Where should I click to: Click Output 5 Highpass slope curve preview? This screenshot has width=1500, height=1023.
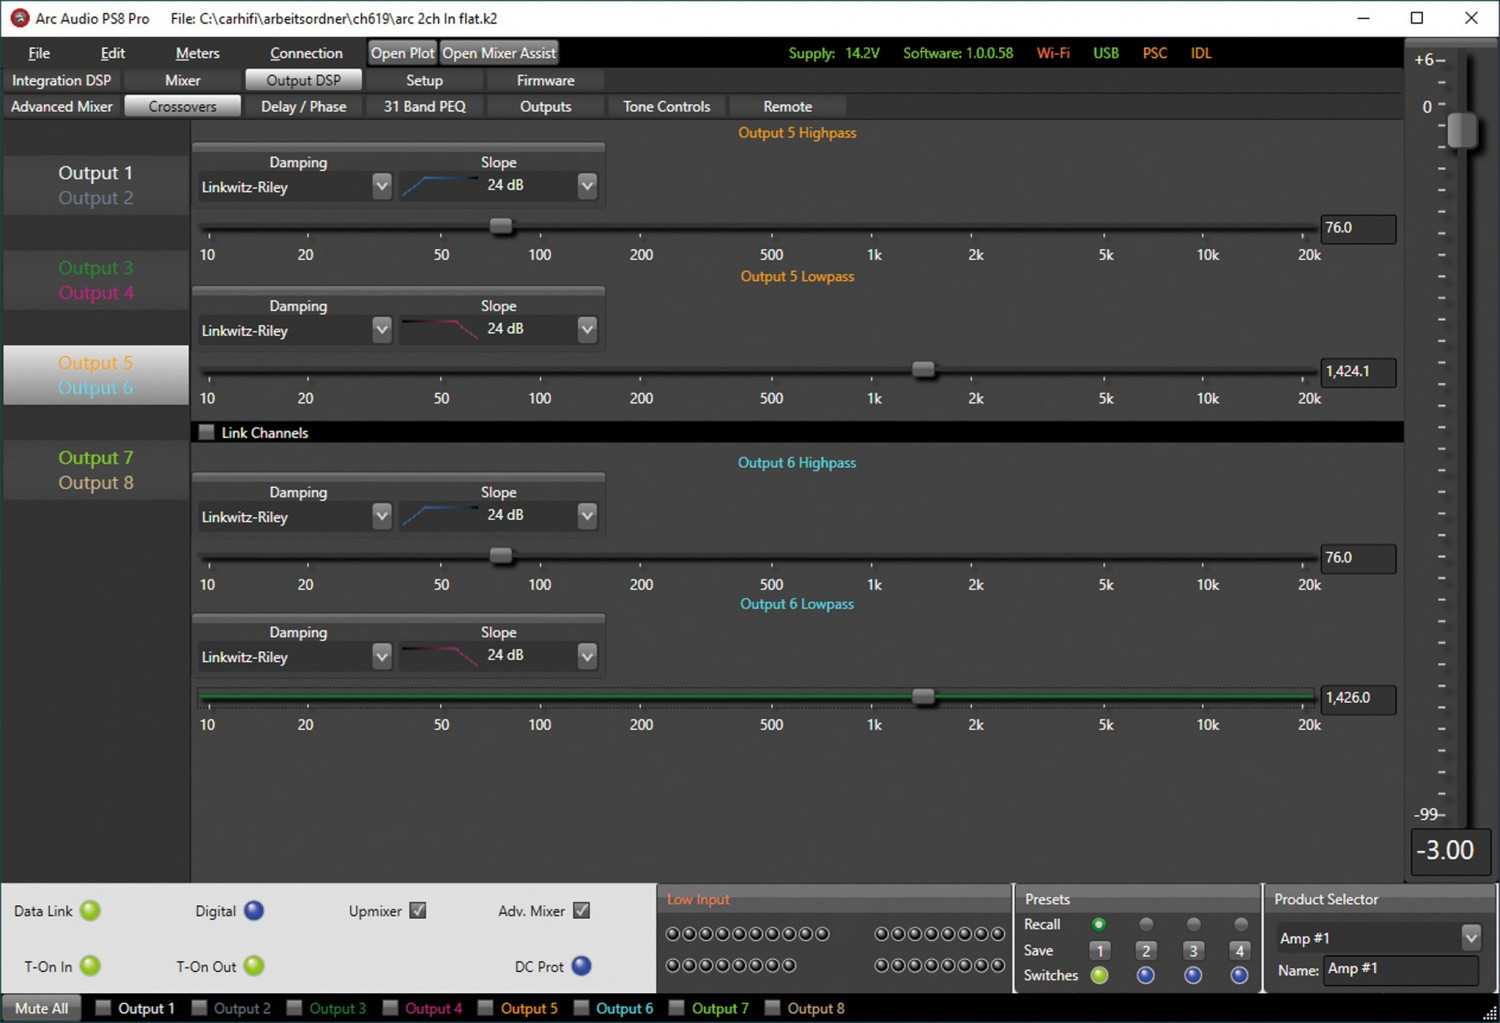[x=440, y=185]
